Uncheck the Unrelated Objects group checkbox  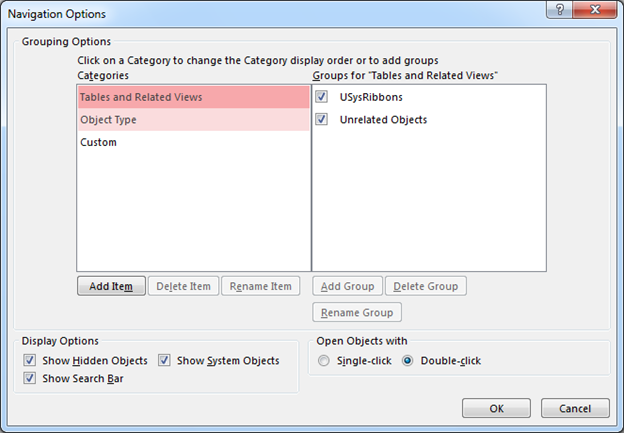pos(322,119)
